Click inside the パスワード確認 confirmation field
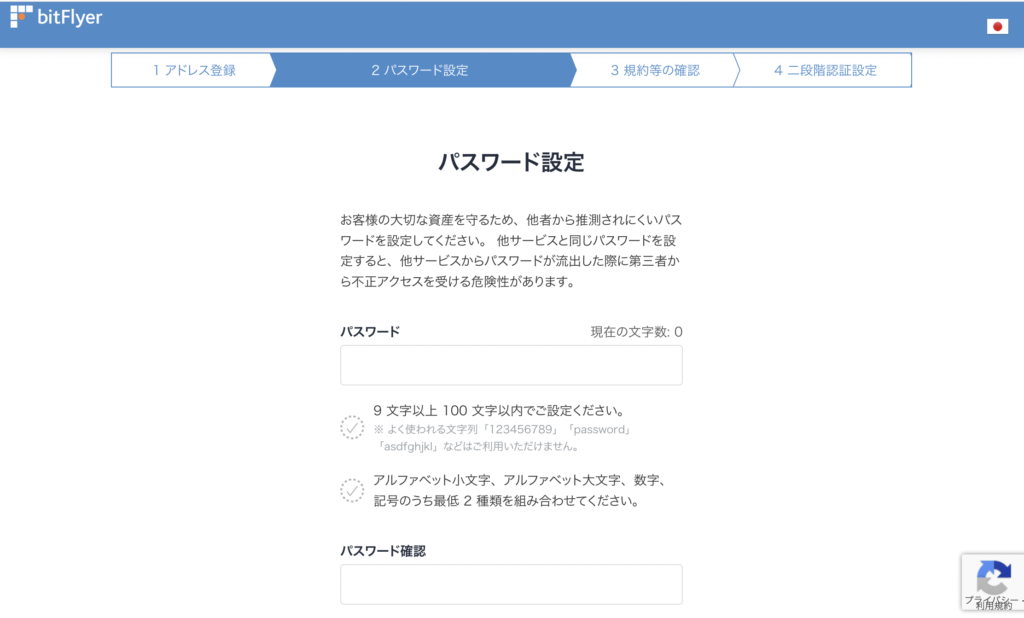Viewport: 1024px width, 618px height. [x=511, y=584]
